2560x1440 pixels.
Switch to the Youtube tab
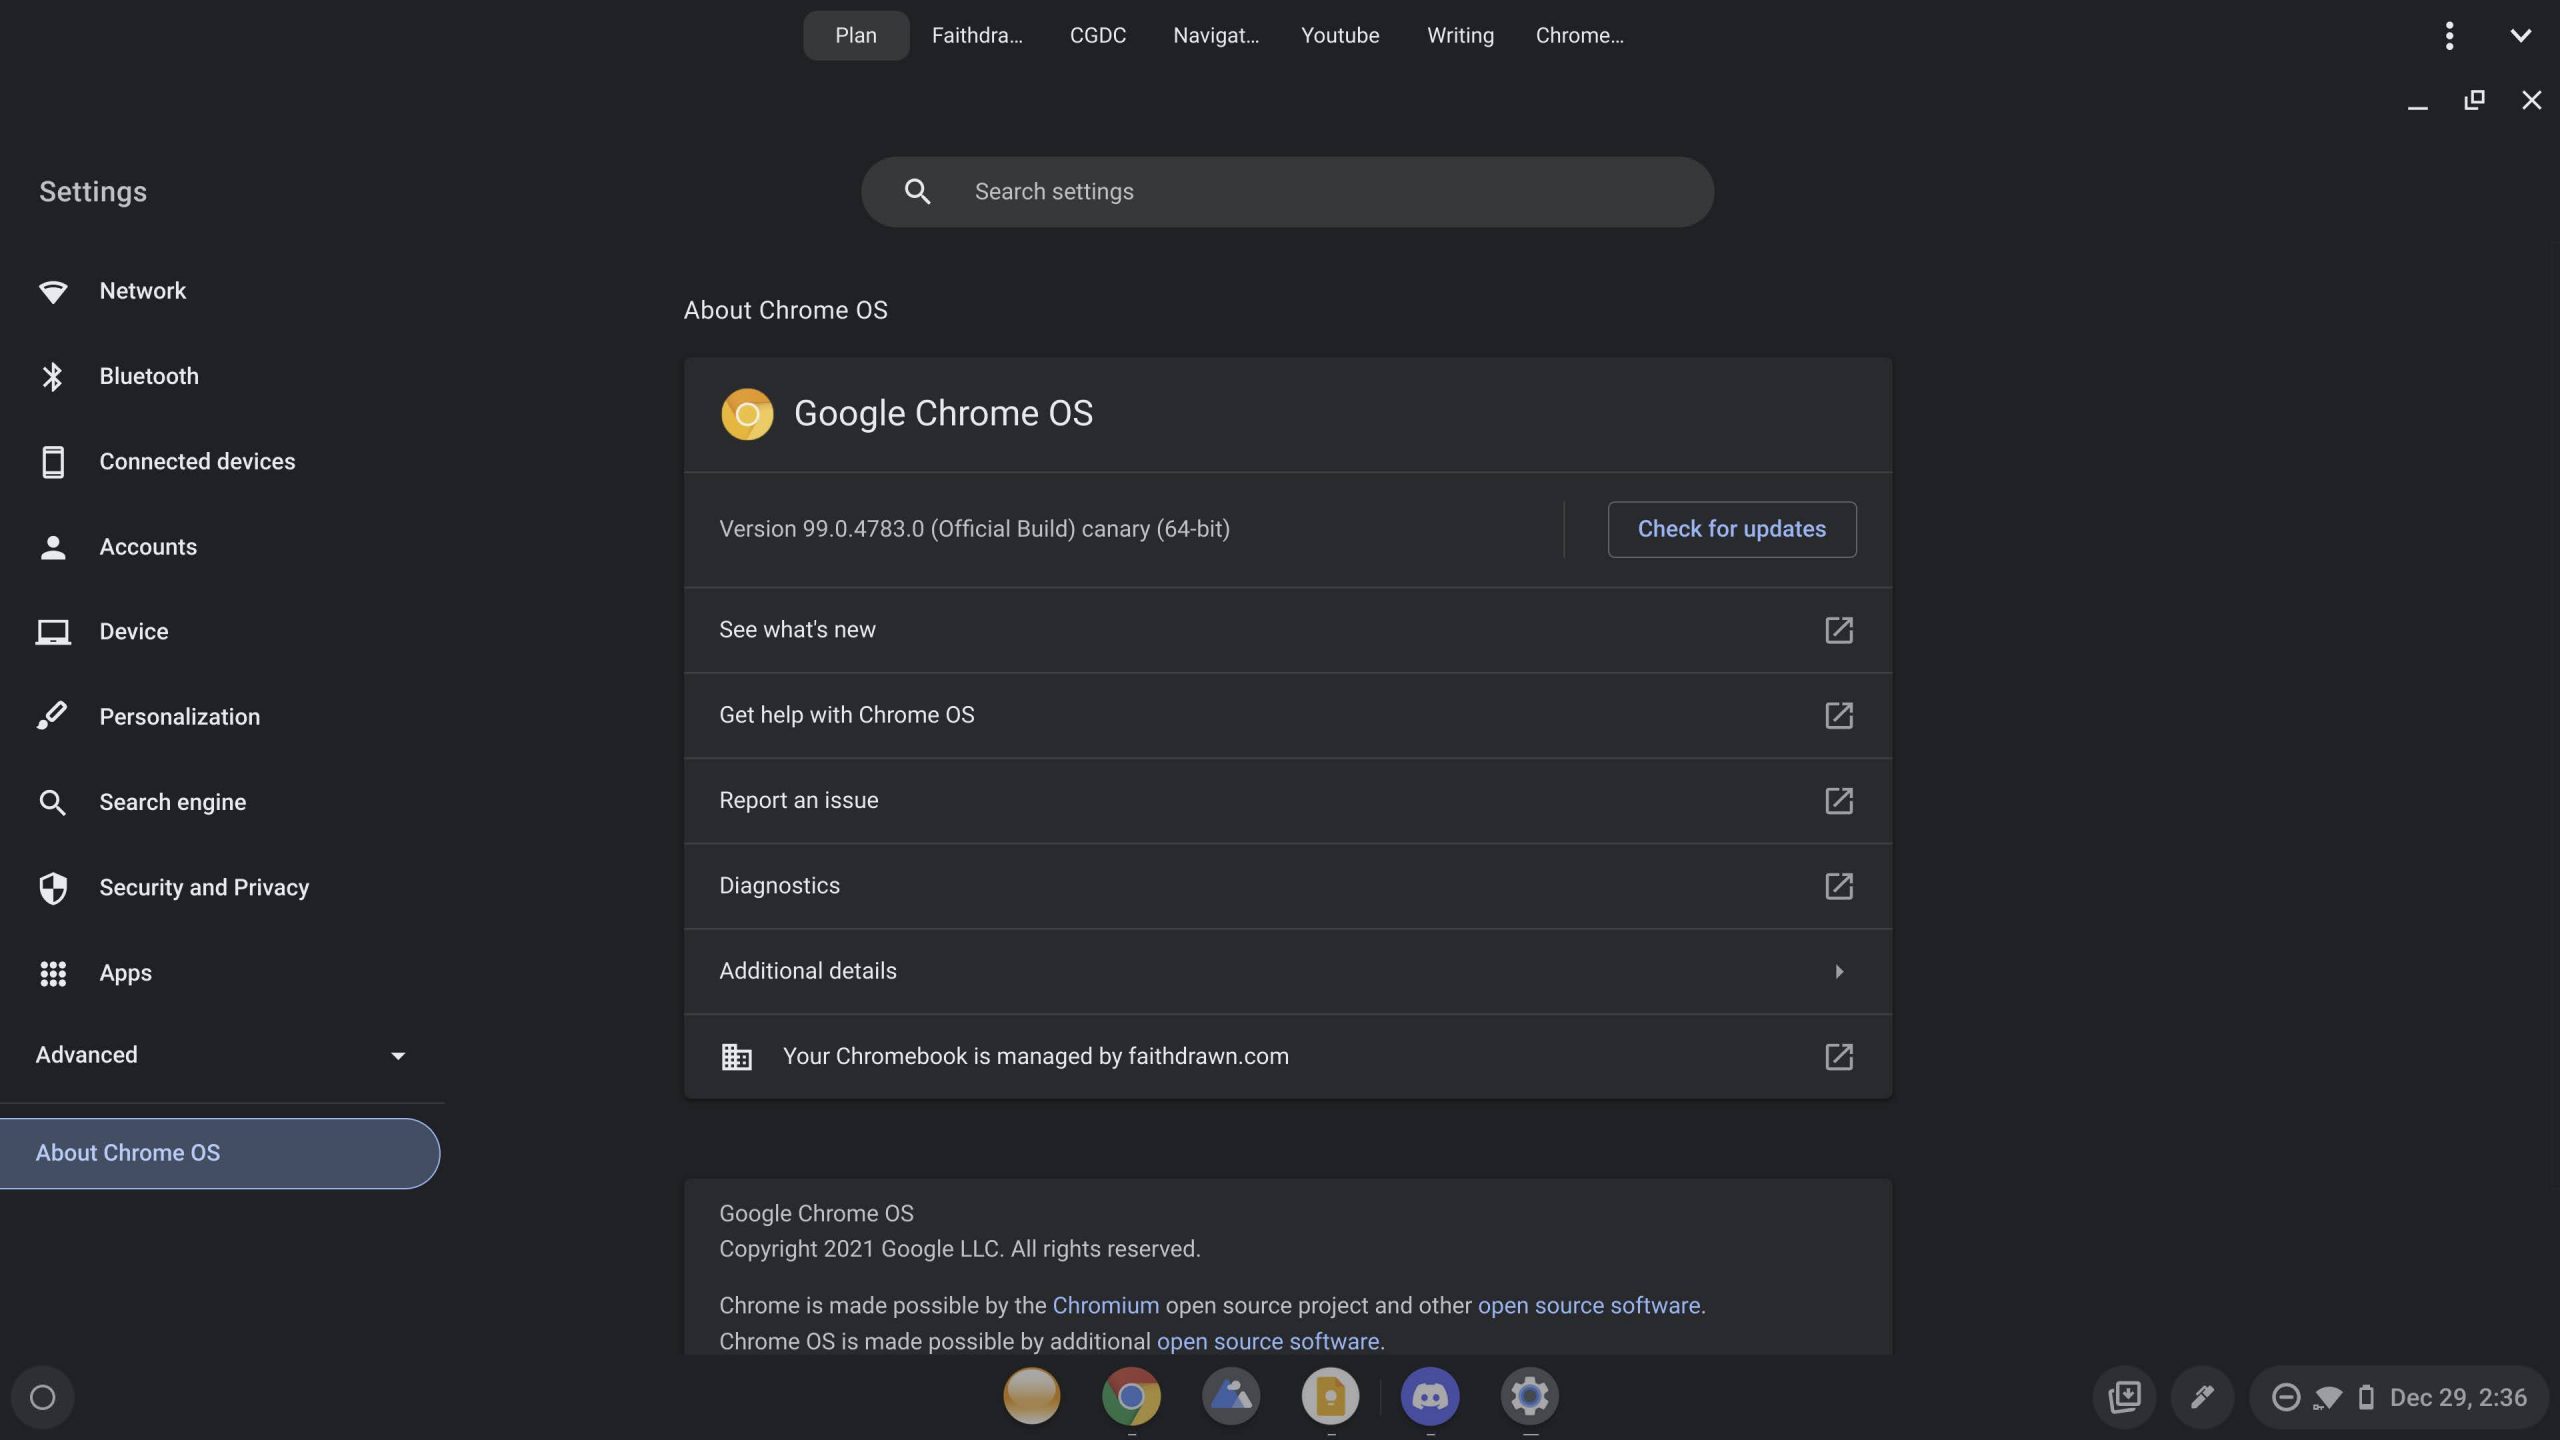pyautogui.click(x=1340, y=35)
